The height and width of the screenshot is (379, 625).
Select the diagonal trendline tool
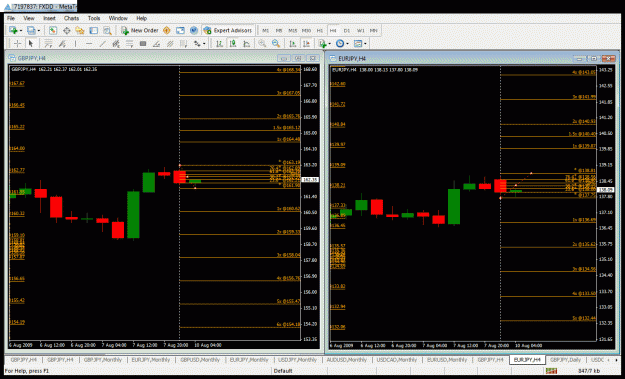(102, 43)
